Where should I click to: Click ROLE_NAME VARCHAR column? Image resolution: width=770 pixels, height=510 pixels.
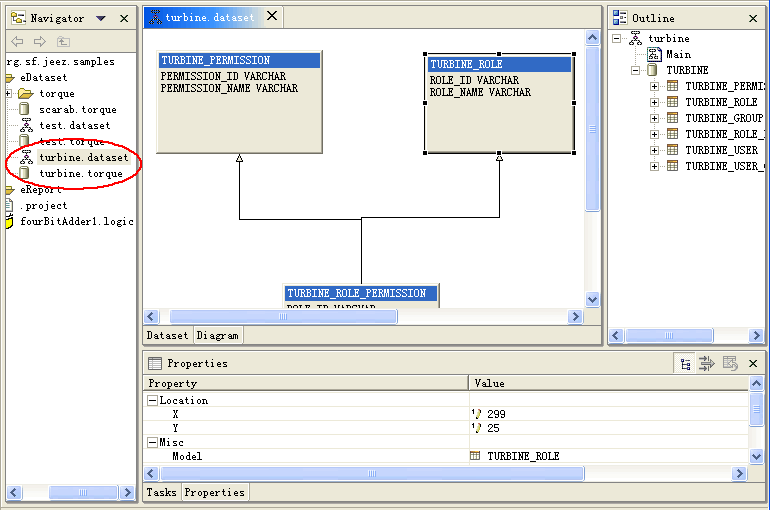pos(480,92)
